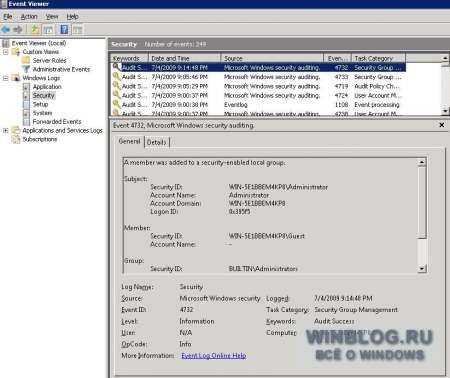The image size is (450, 378).
Task: Click the event list scroll-up arrow
Action: click(445, 58)
